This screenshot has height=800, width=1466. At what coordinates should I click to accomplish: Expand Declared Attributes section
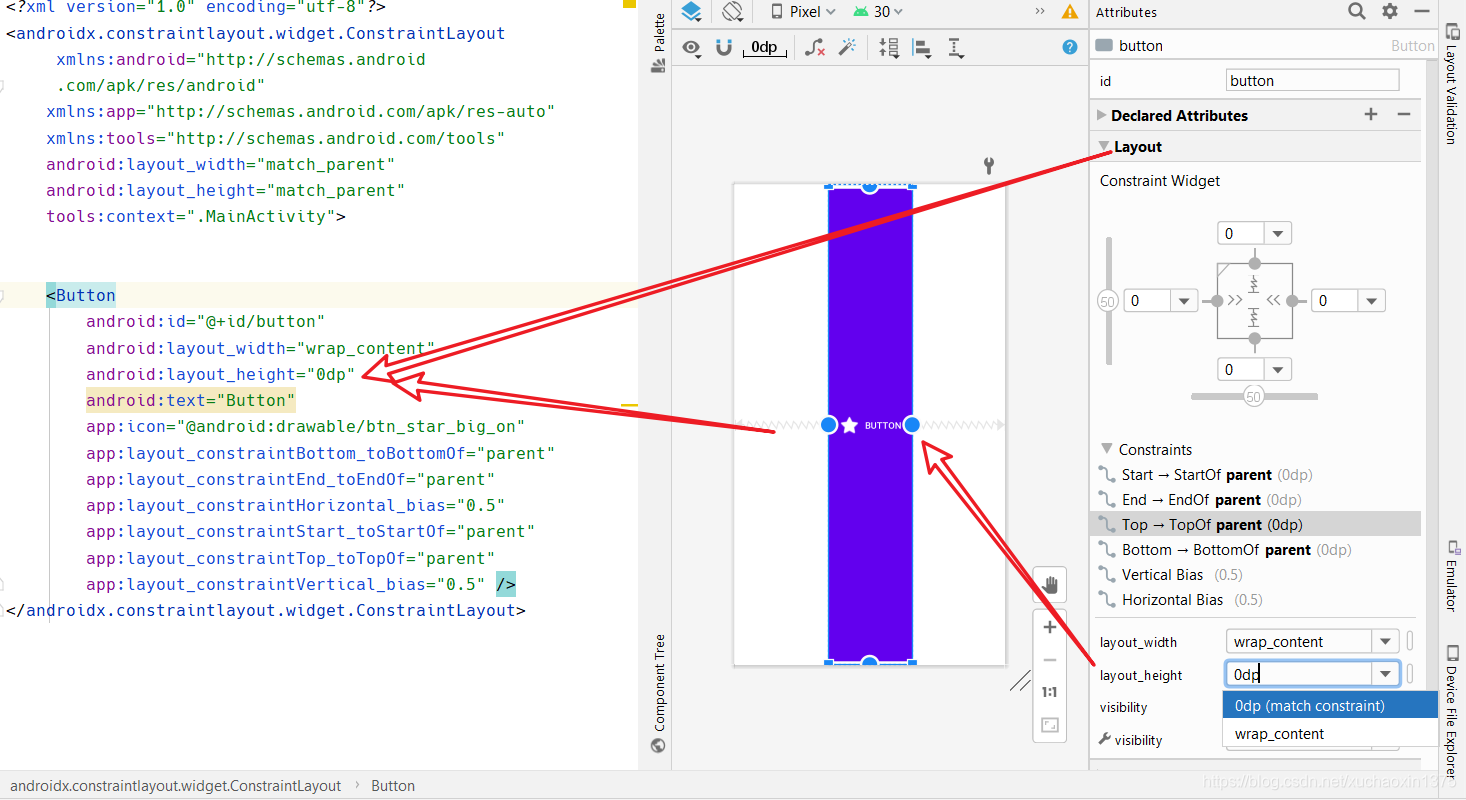click(1102, 115)
